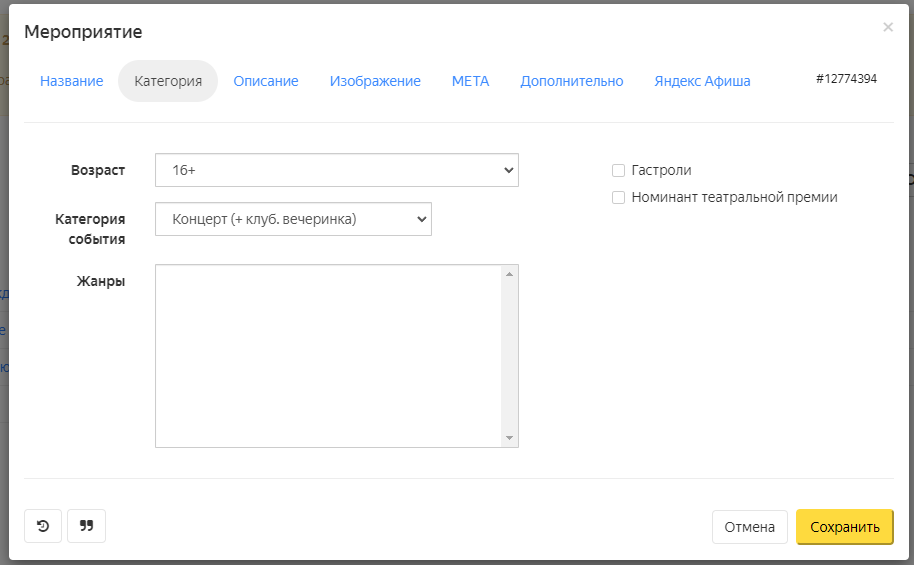The image size is (914, 565).
Task: Click inside the Жанры list box
Action: click(328, 356)
